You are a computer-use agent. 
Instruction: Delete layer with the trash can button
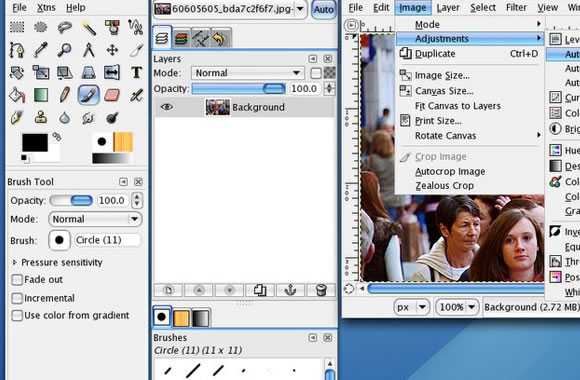[x=321, y=290]
